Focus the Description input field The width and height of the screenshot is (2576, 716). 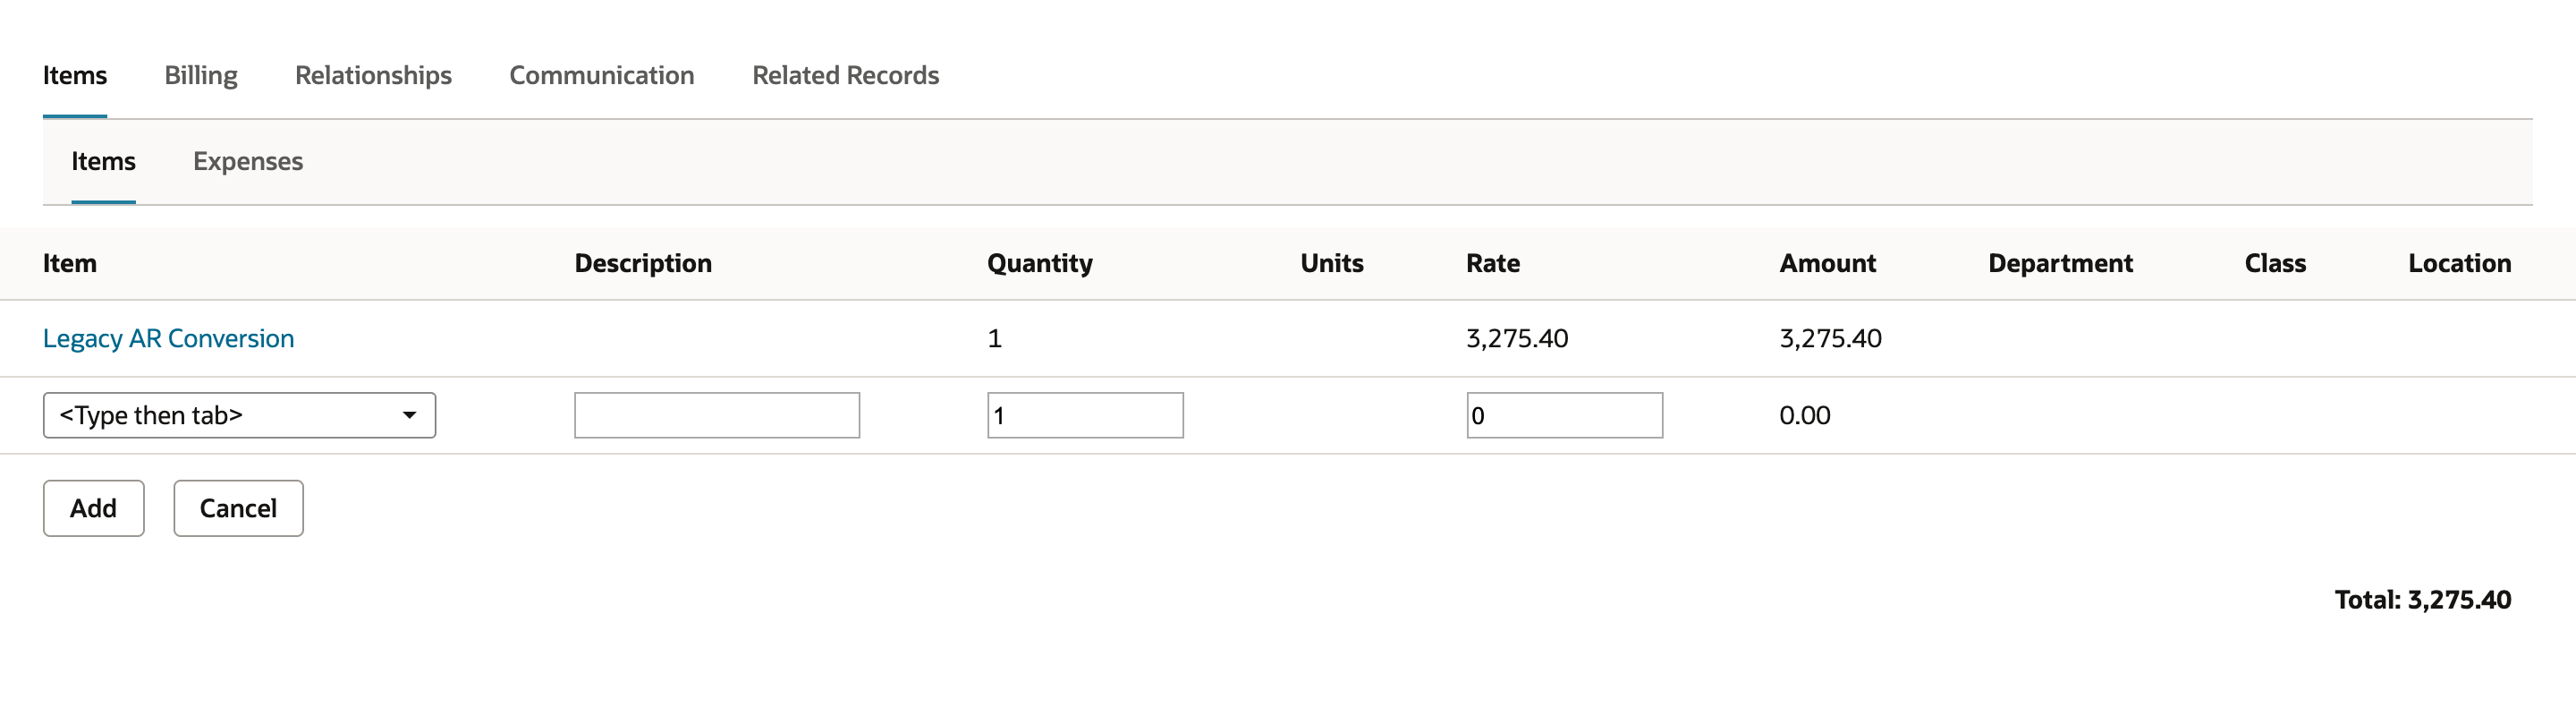point(717,415)
